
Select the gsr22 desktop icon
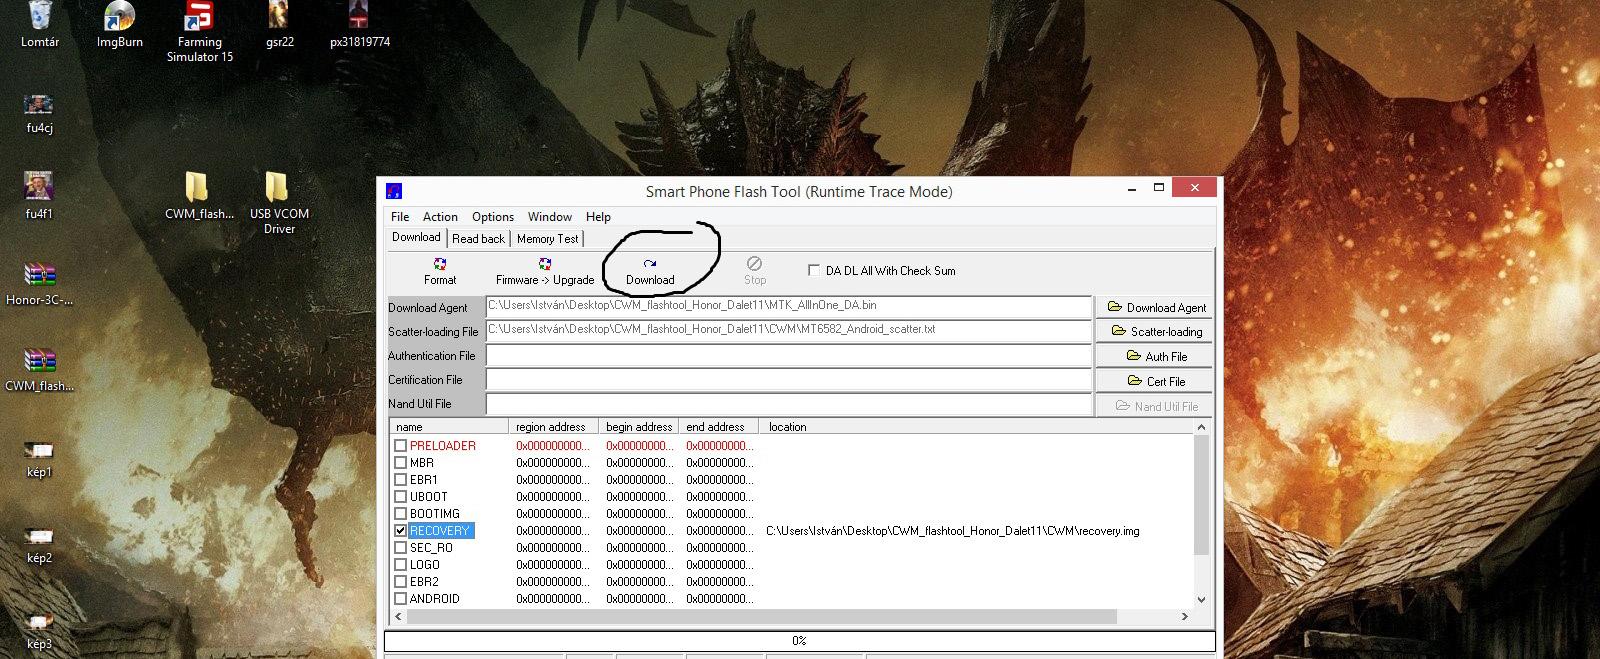tap(280, 25)
